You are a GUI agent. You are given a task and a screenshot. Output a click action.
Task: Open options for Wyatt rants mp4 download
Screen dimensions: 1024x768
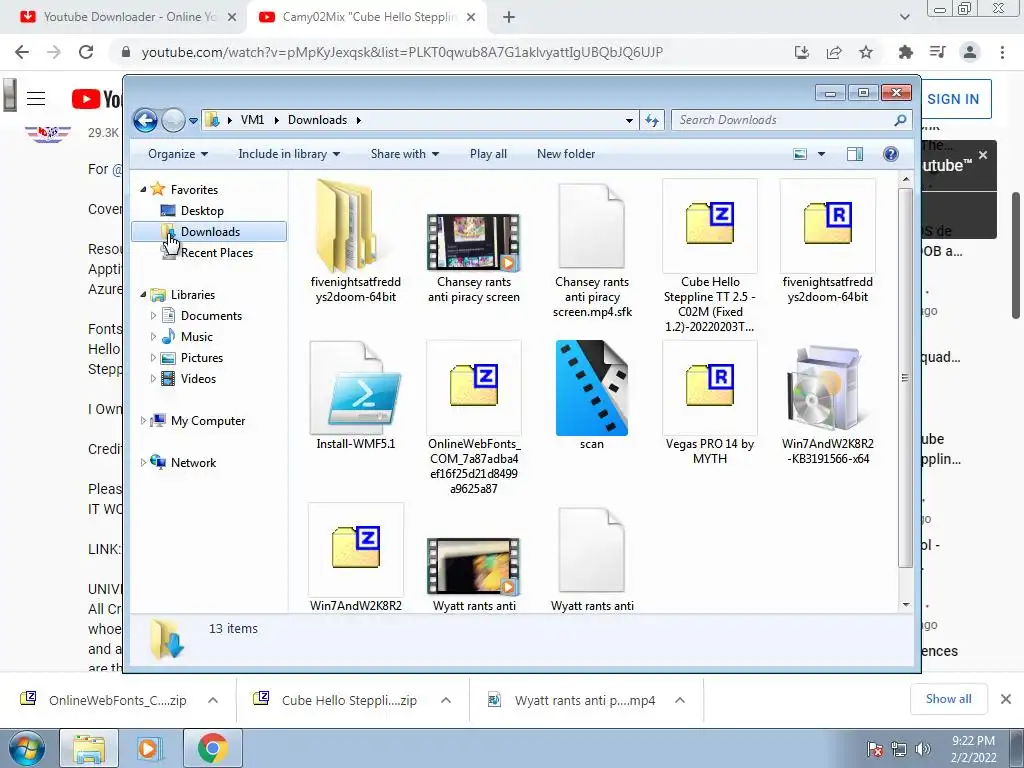[680, 700]
